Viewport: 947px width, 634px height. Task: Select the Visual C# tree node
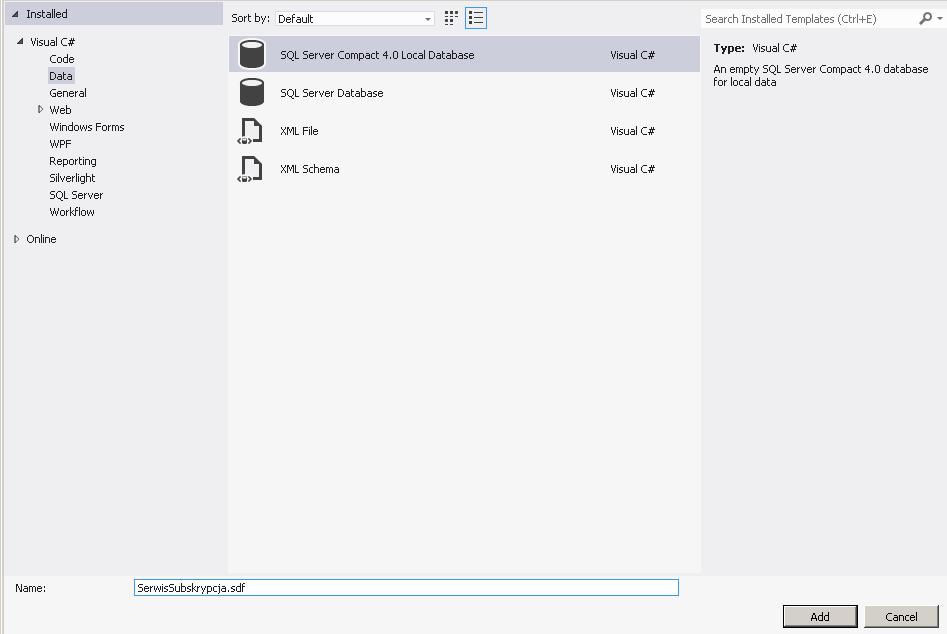[x=53, y=42]
